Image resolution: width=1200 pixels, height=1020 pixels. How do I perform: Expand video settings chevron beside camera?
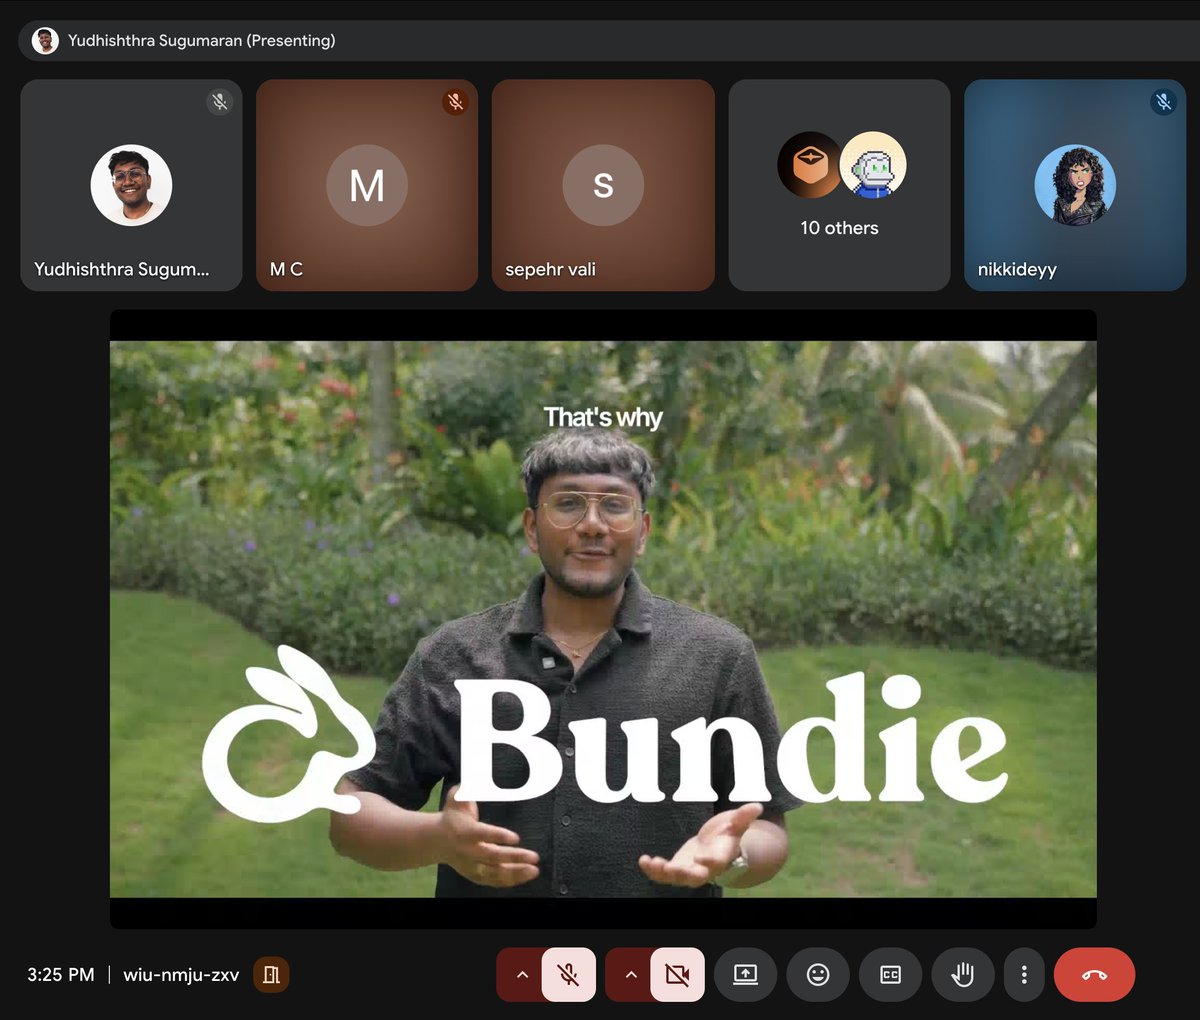(x=630, y=974)
